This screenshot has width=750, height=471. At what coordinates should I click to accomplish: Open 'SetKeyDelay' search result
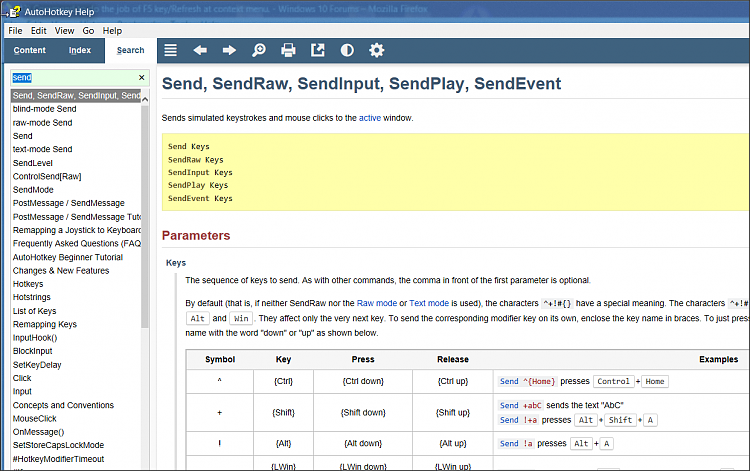37,365
